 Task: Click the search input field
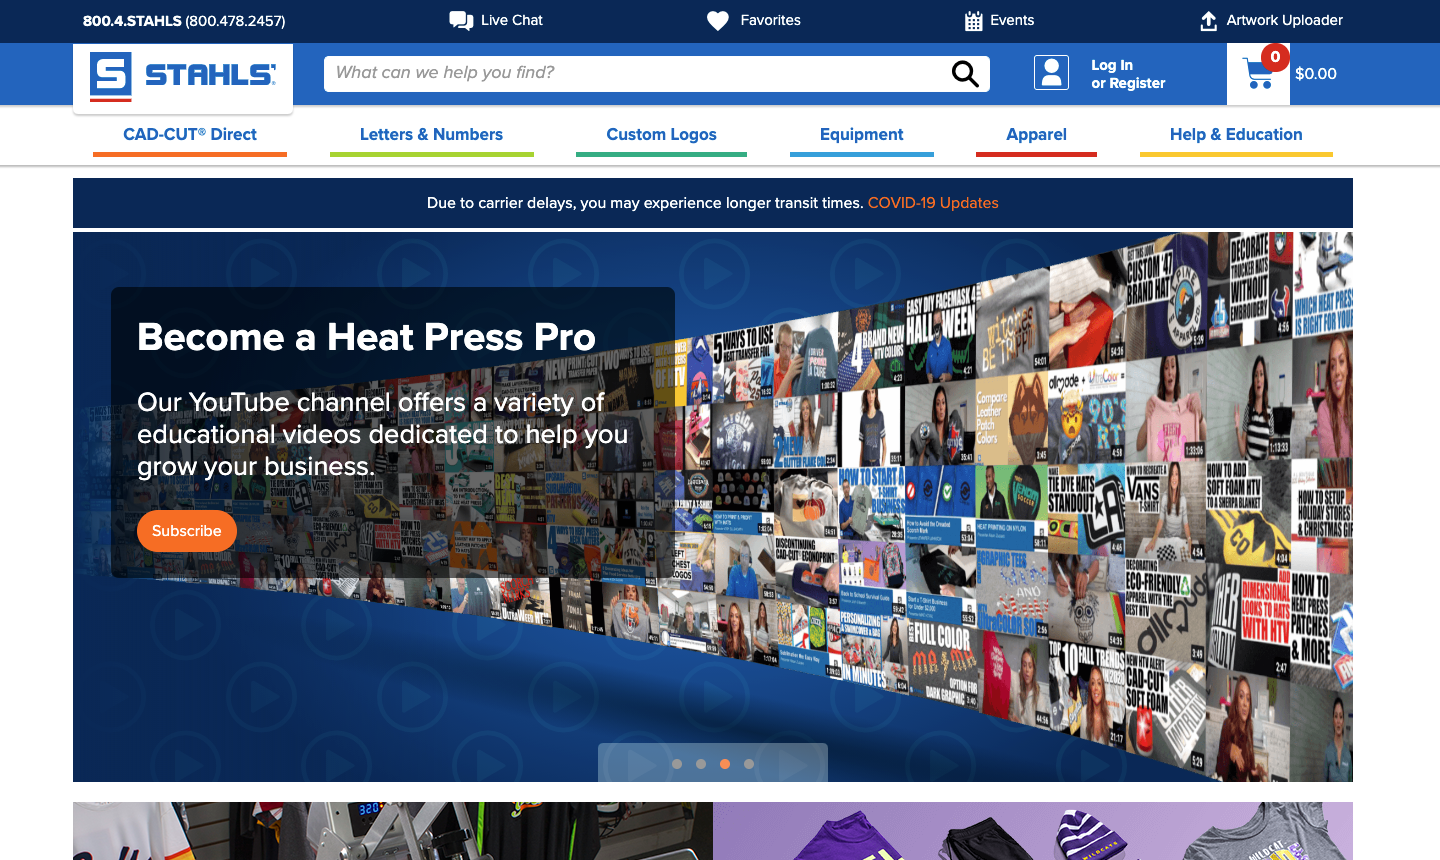[635, 73]
